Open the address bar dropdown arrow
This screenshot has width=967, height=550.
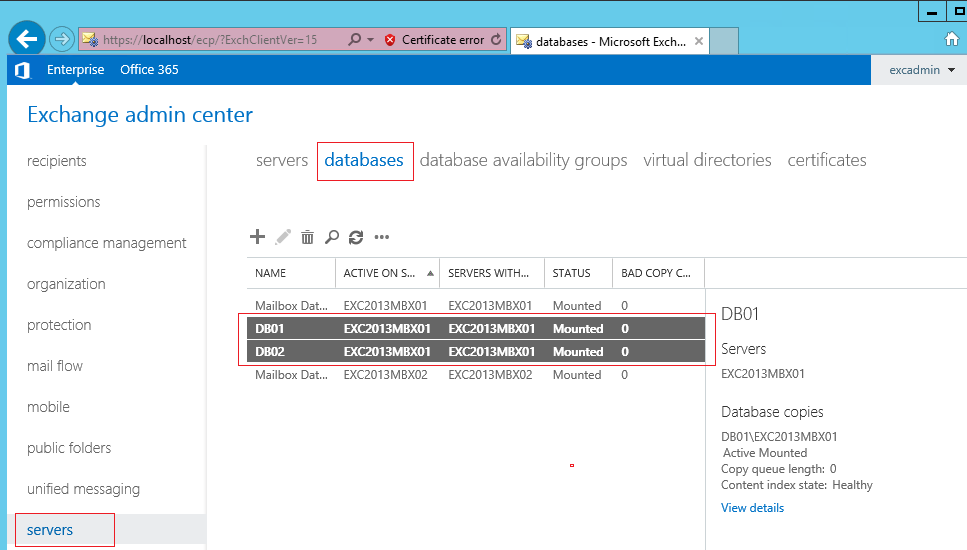click(371, 39)
